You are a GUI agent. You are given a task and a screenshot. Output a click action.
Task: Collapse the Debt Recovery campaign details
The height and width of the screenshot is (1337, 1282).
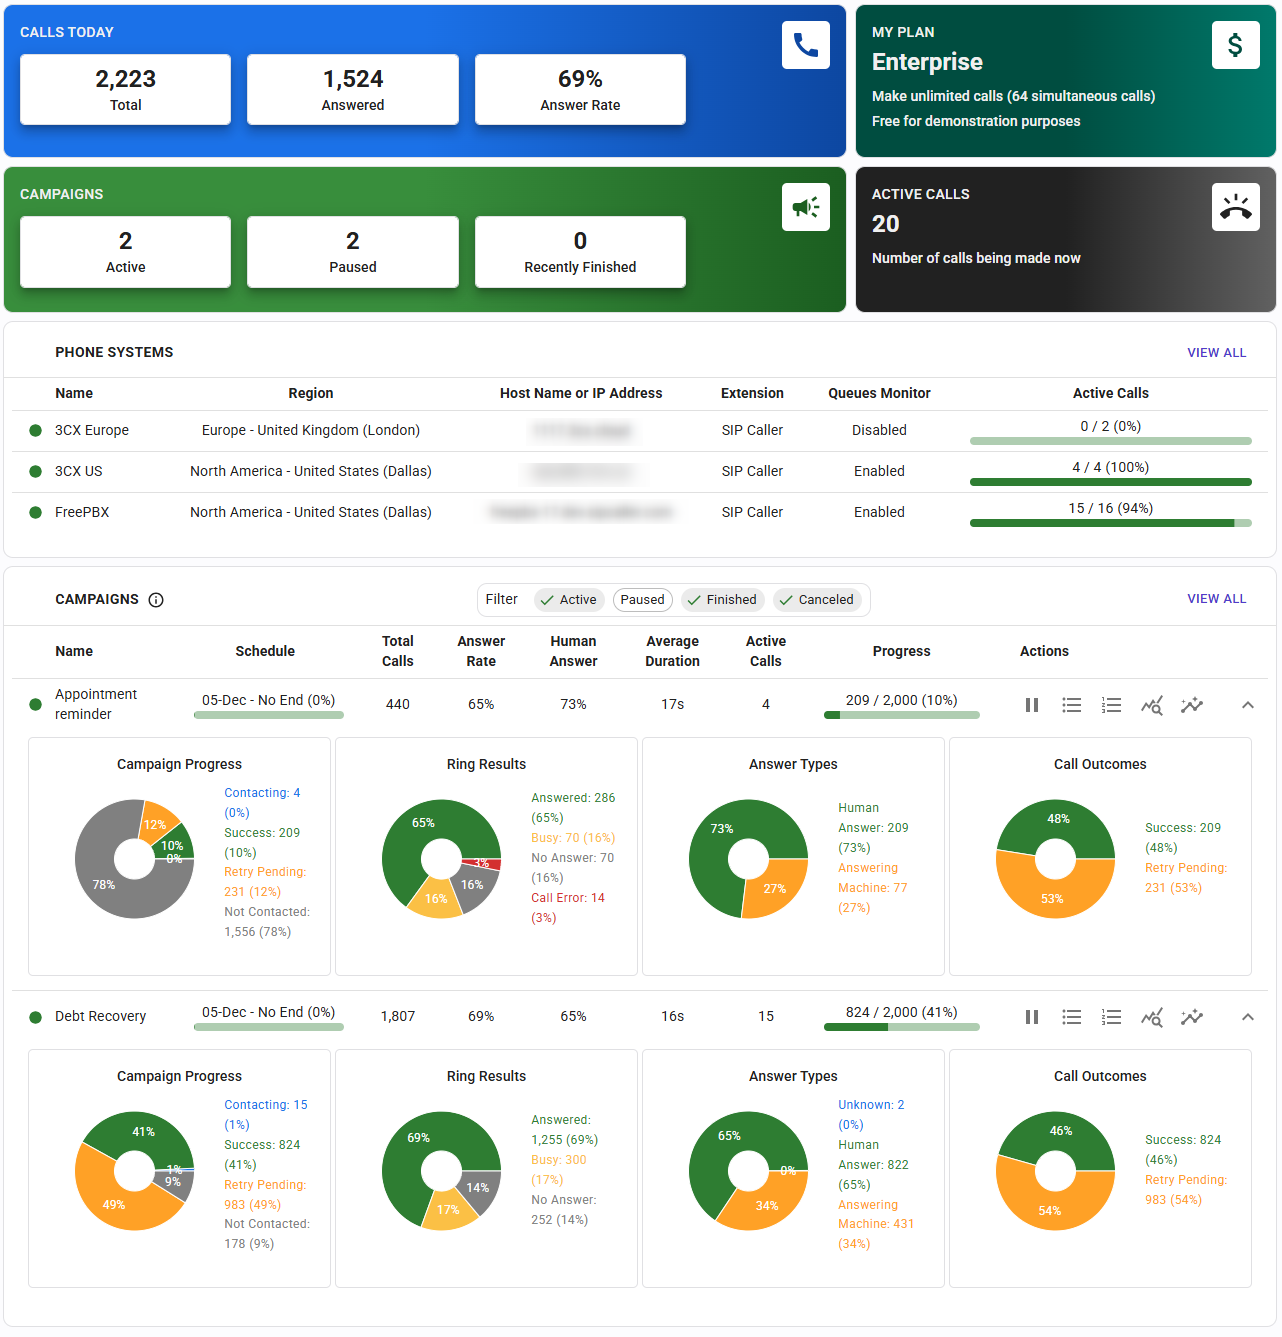tap(1247, 1017)
